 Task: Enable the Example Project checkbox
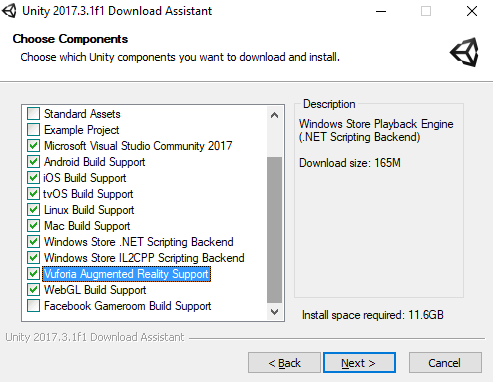tap(33, 130)
